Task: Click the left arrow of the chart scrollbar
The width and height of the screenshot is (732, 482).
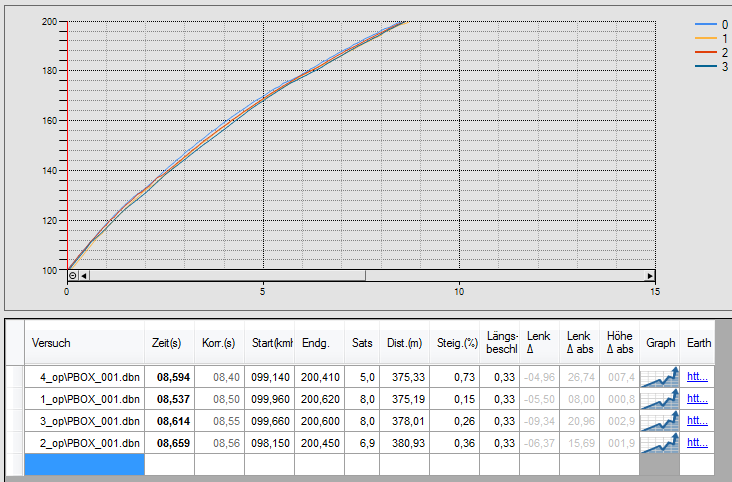Action: (x=84, y=275)
